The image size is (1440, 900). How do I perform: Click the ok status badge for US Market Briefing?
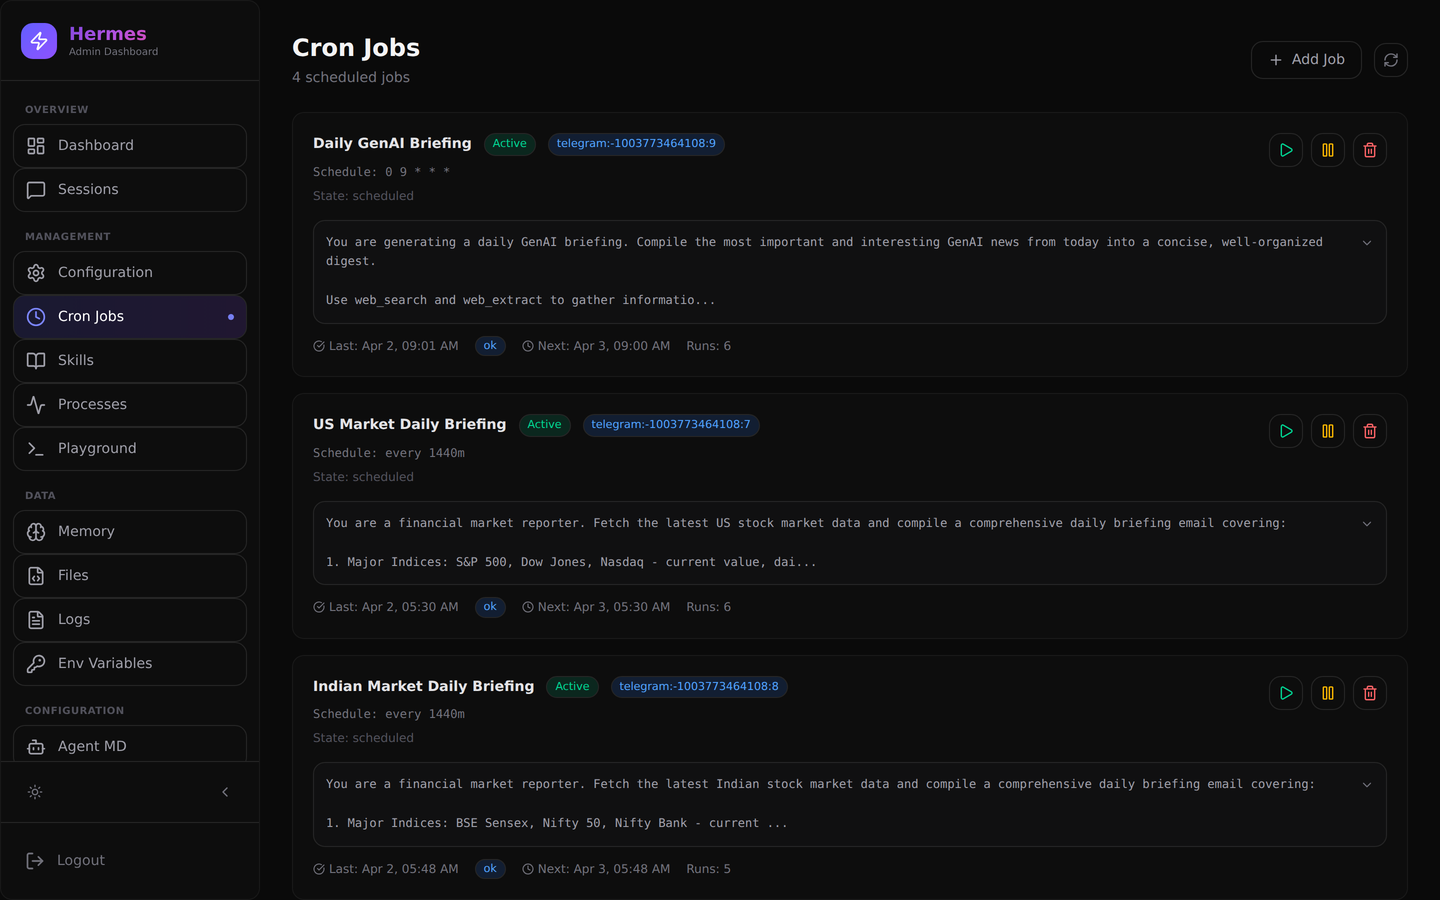pyautogui.click(x=490, y=607)
